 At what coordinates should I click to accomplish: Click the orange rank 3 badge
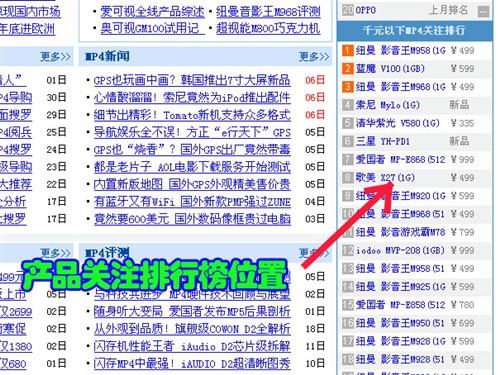point(347,87)
